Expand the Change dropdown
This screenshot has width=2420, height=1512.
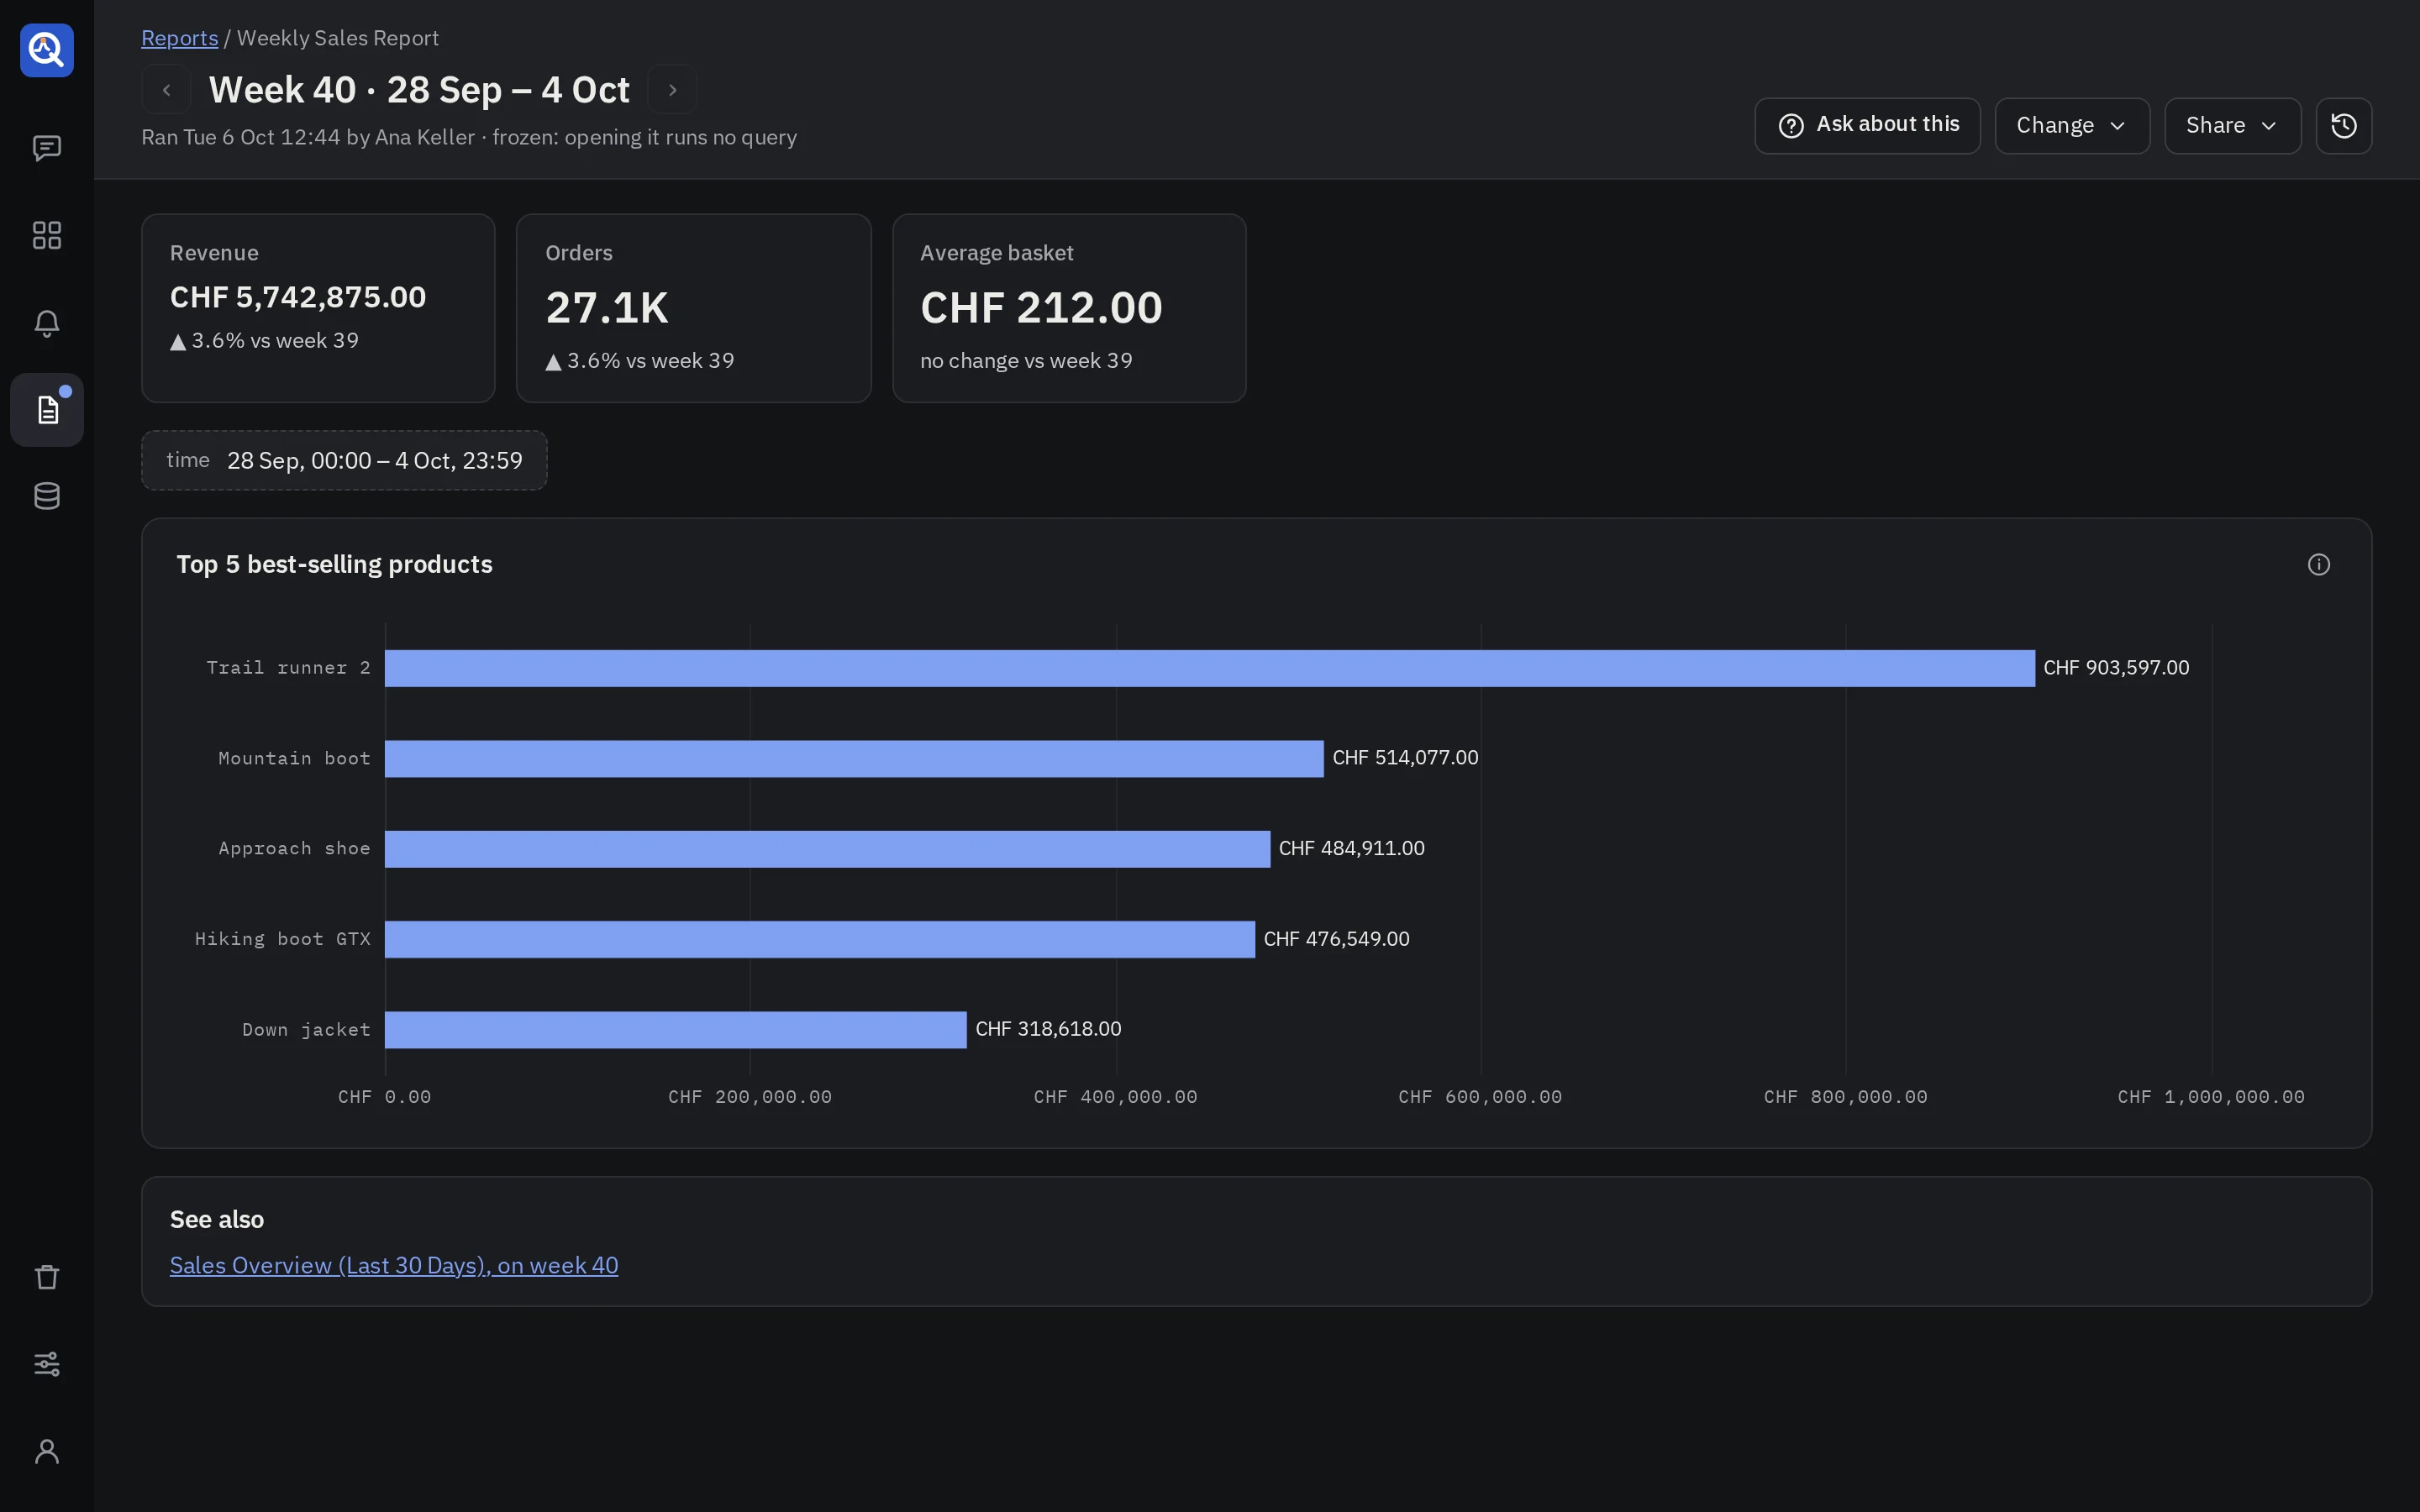point(2071,126)
